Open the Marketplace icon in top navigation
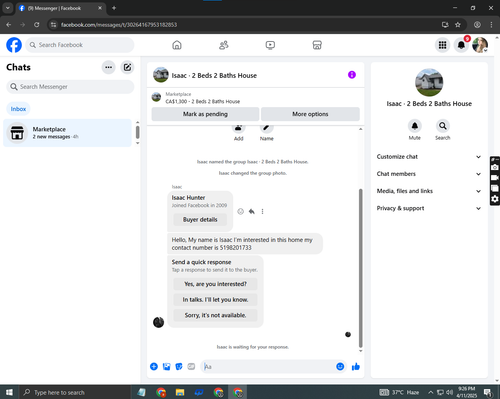The height and width of the screenshot is (399, 500). (317, 45)
